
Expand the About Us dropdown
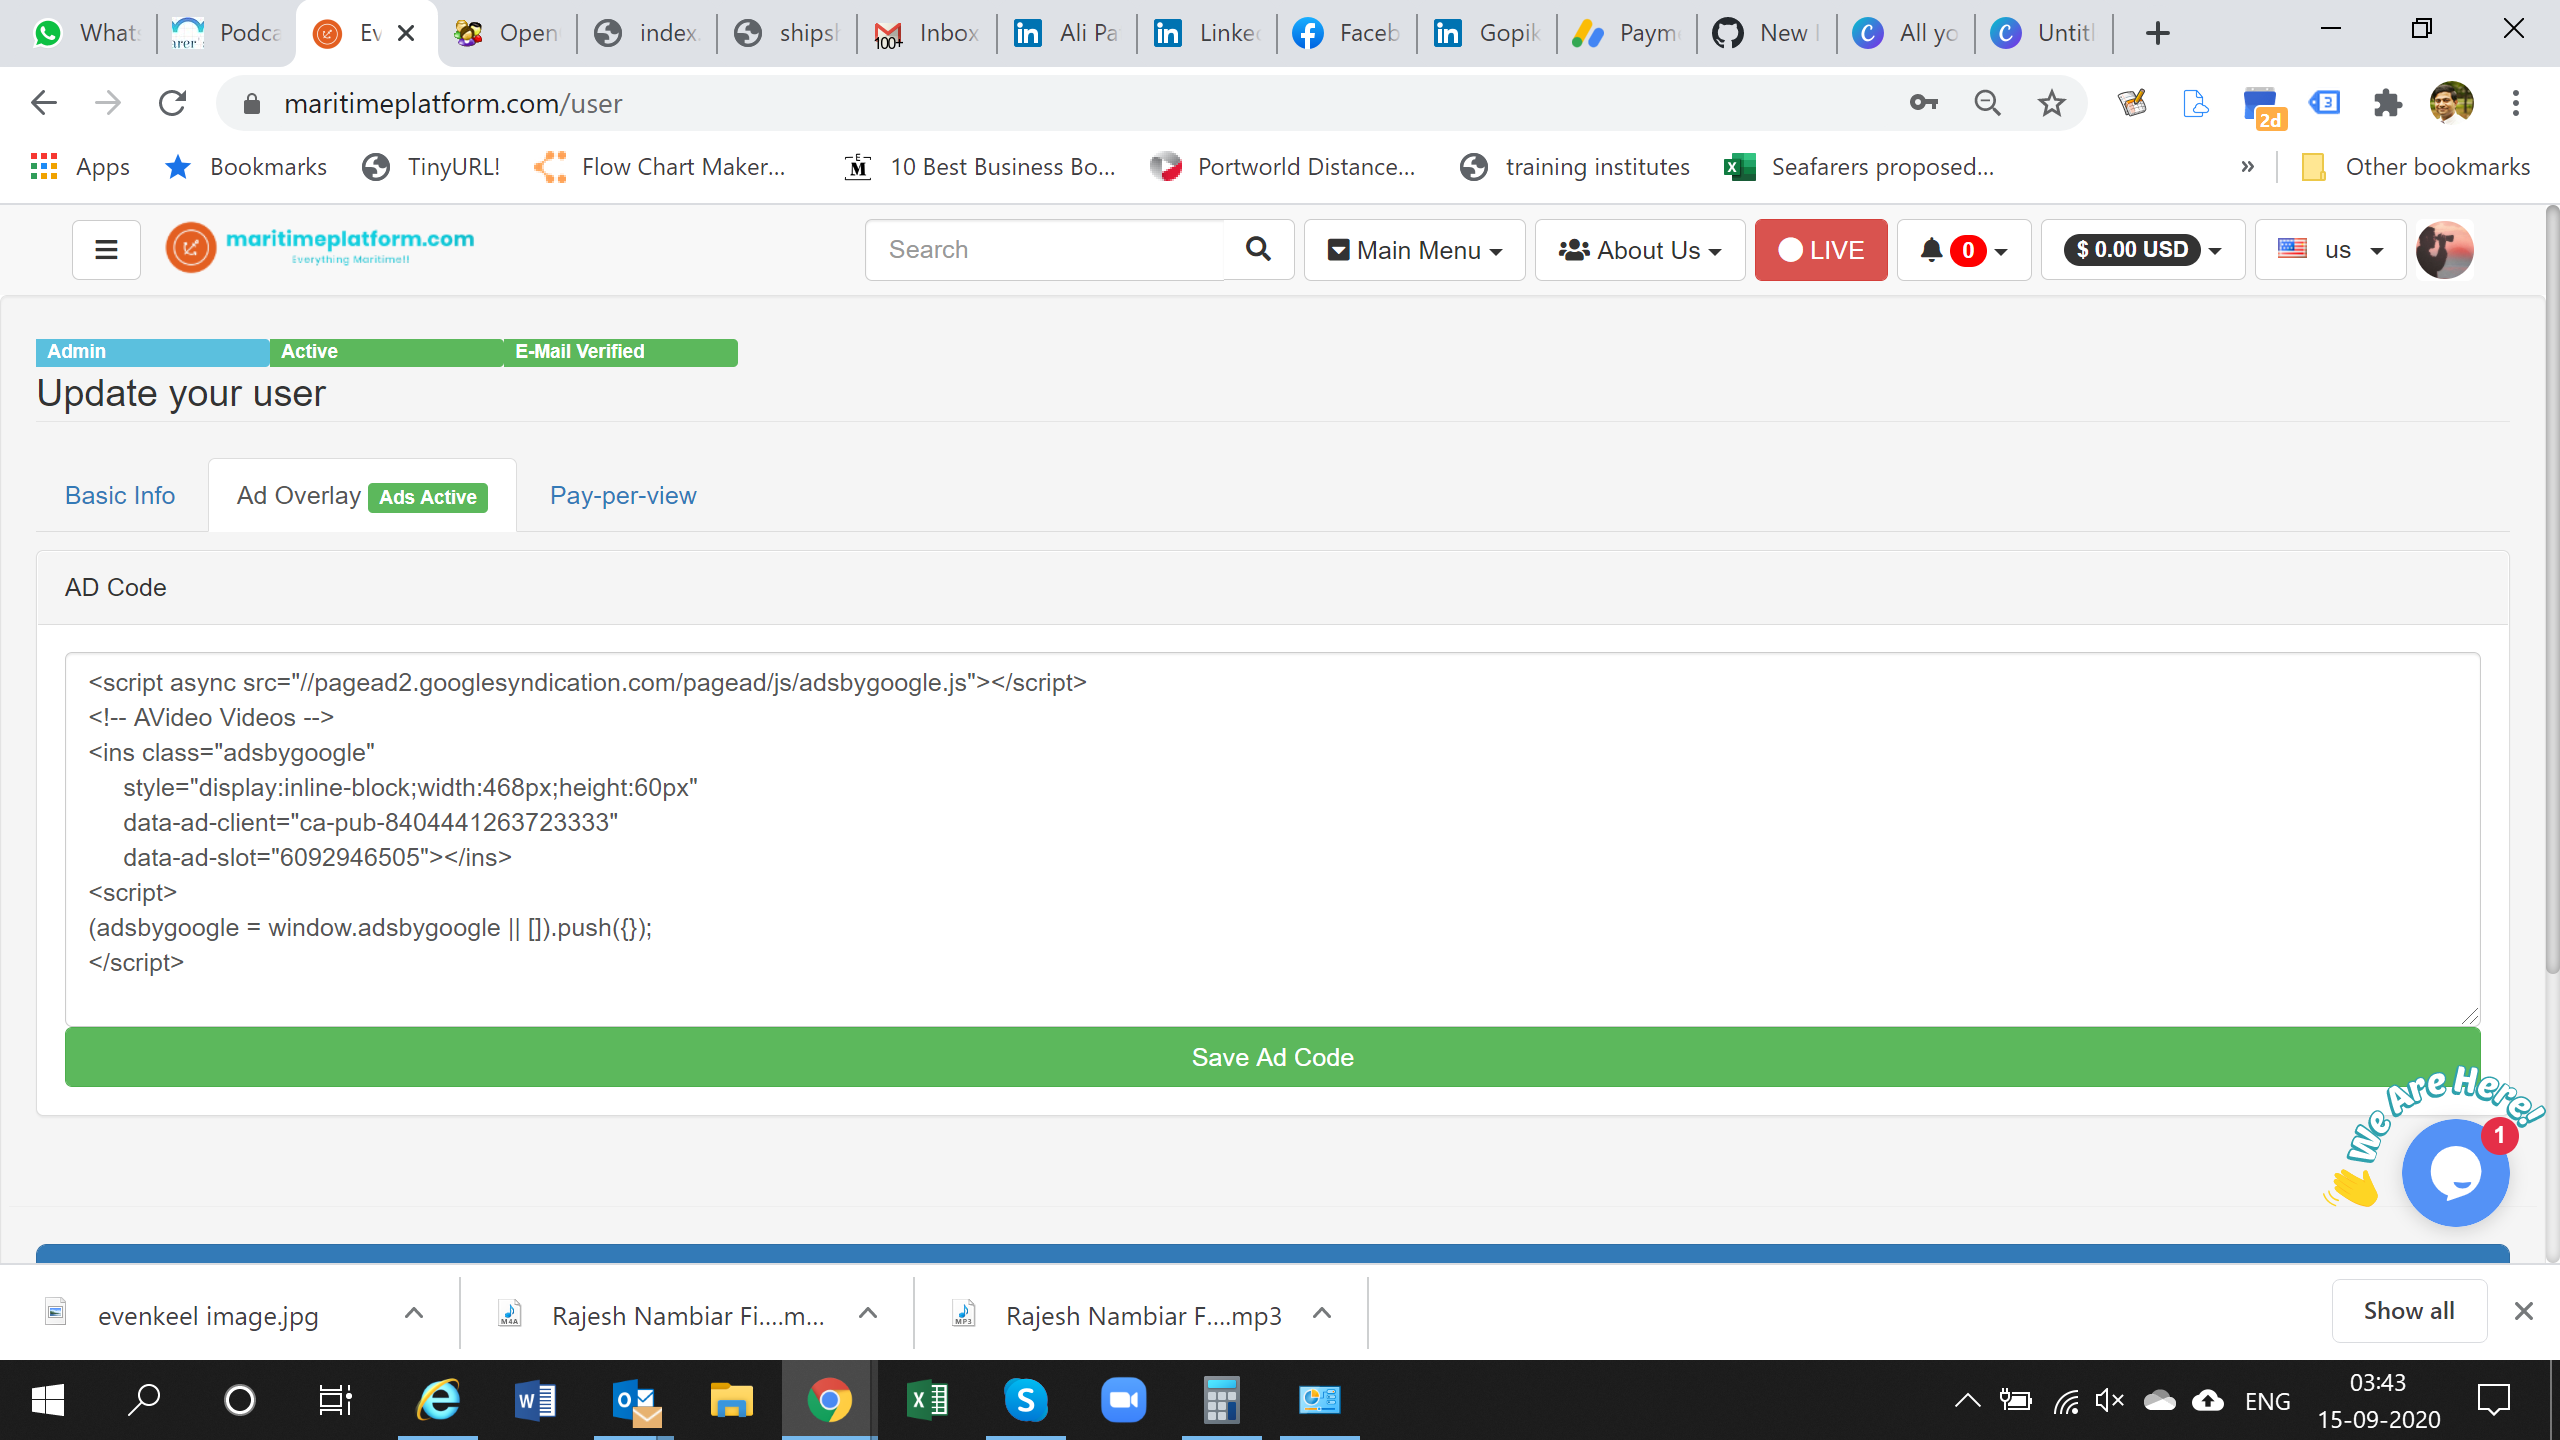1639,249
